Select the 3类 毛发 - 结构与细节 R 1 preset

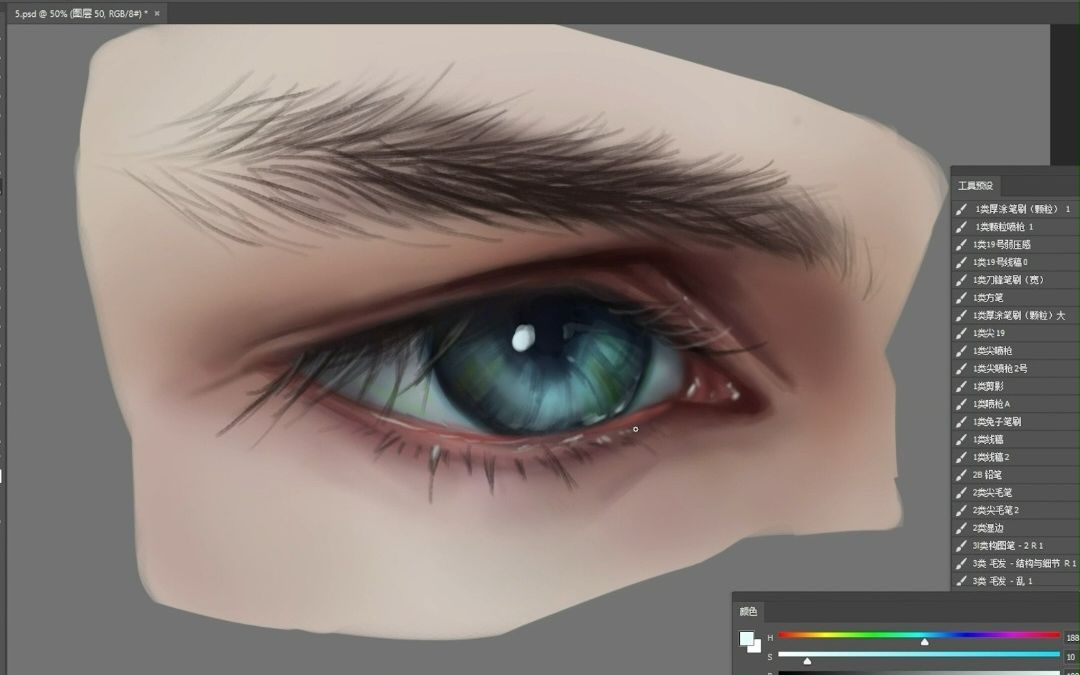tap(1016, 563)
